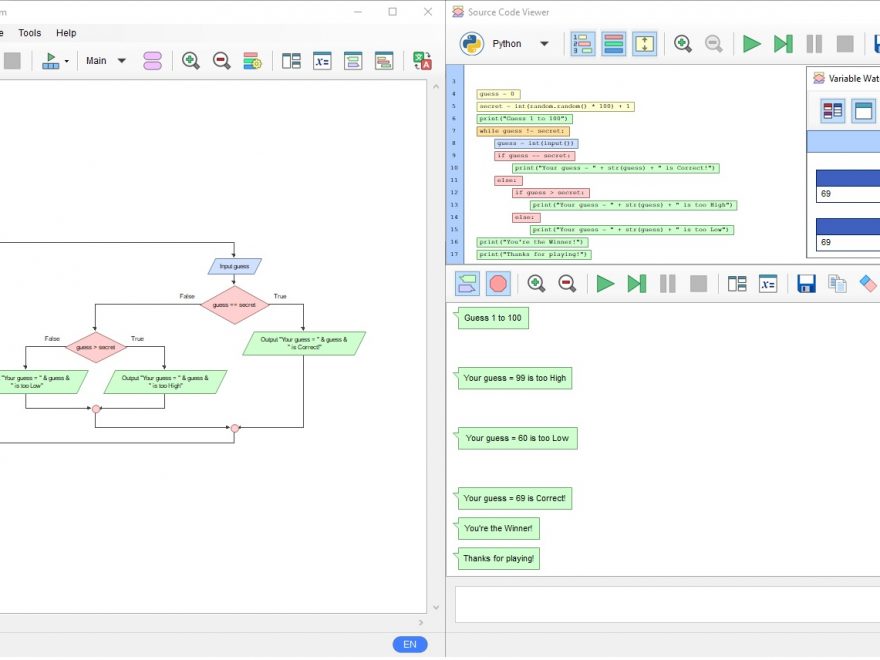Click the pink Add Function shape icon
The width and height of the screenshot is (880, 660).
tap(152, 61)
